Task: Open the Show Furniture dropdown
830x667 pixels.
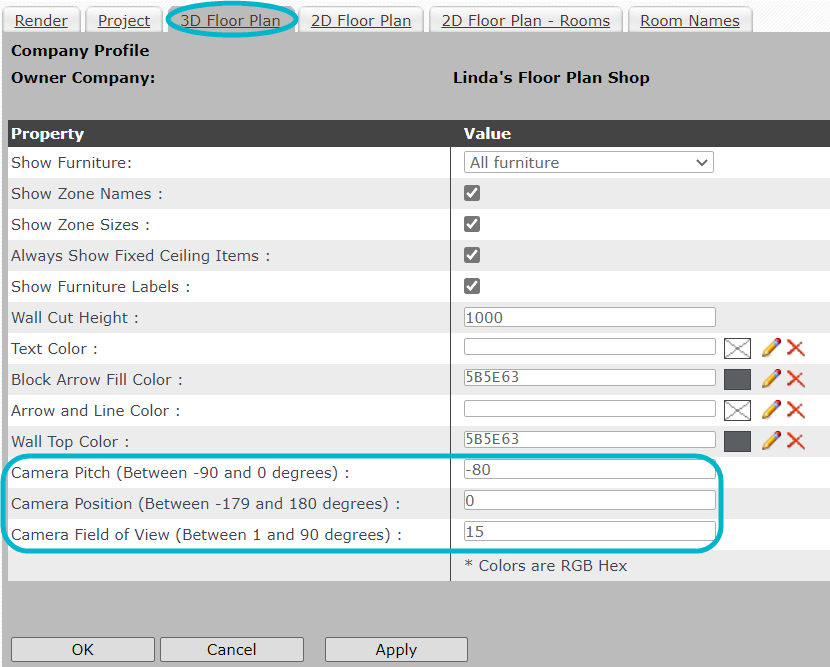Action: click(x=589, y=162)
